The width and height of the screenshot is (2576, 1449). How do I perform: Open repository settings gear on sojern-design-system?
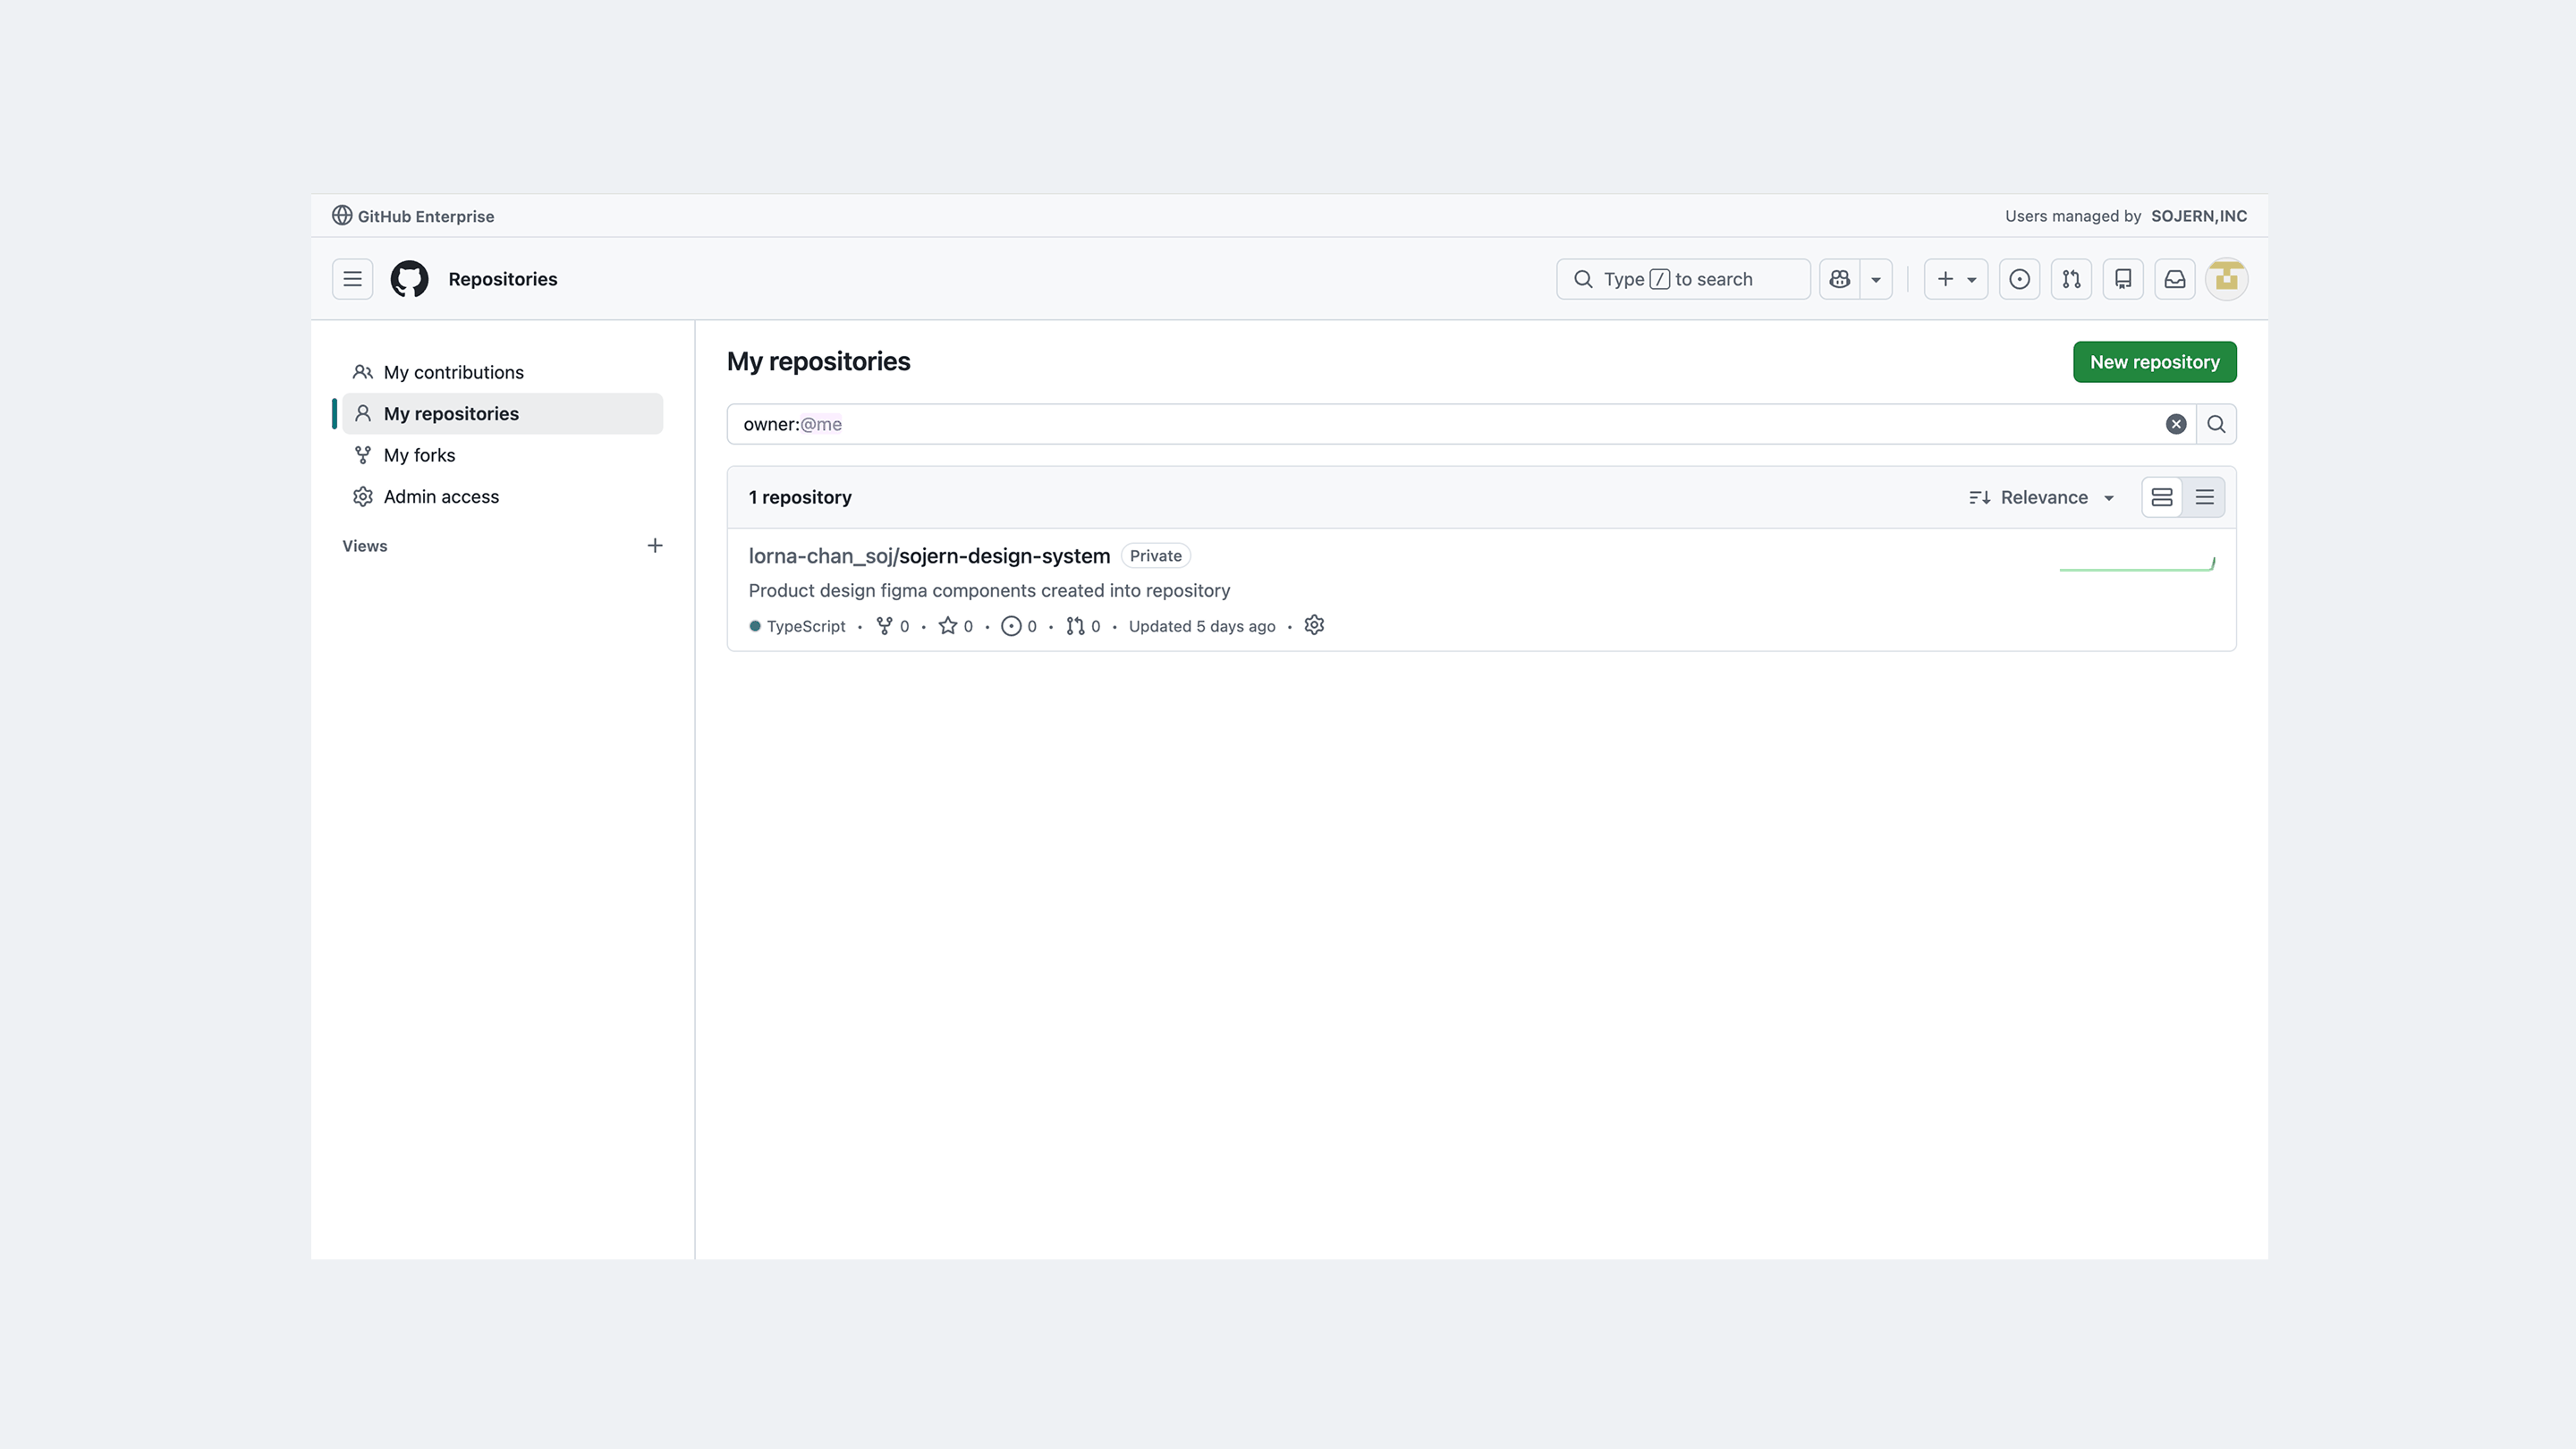[1314, 625]
